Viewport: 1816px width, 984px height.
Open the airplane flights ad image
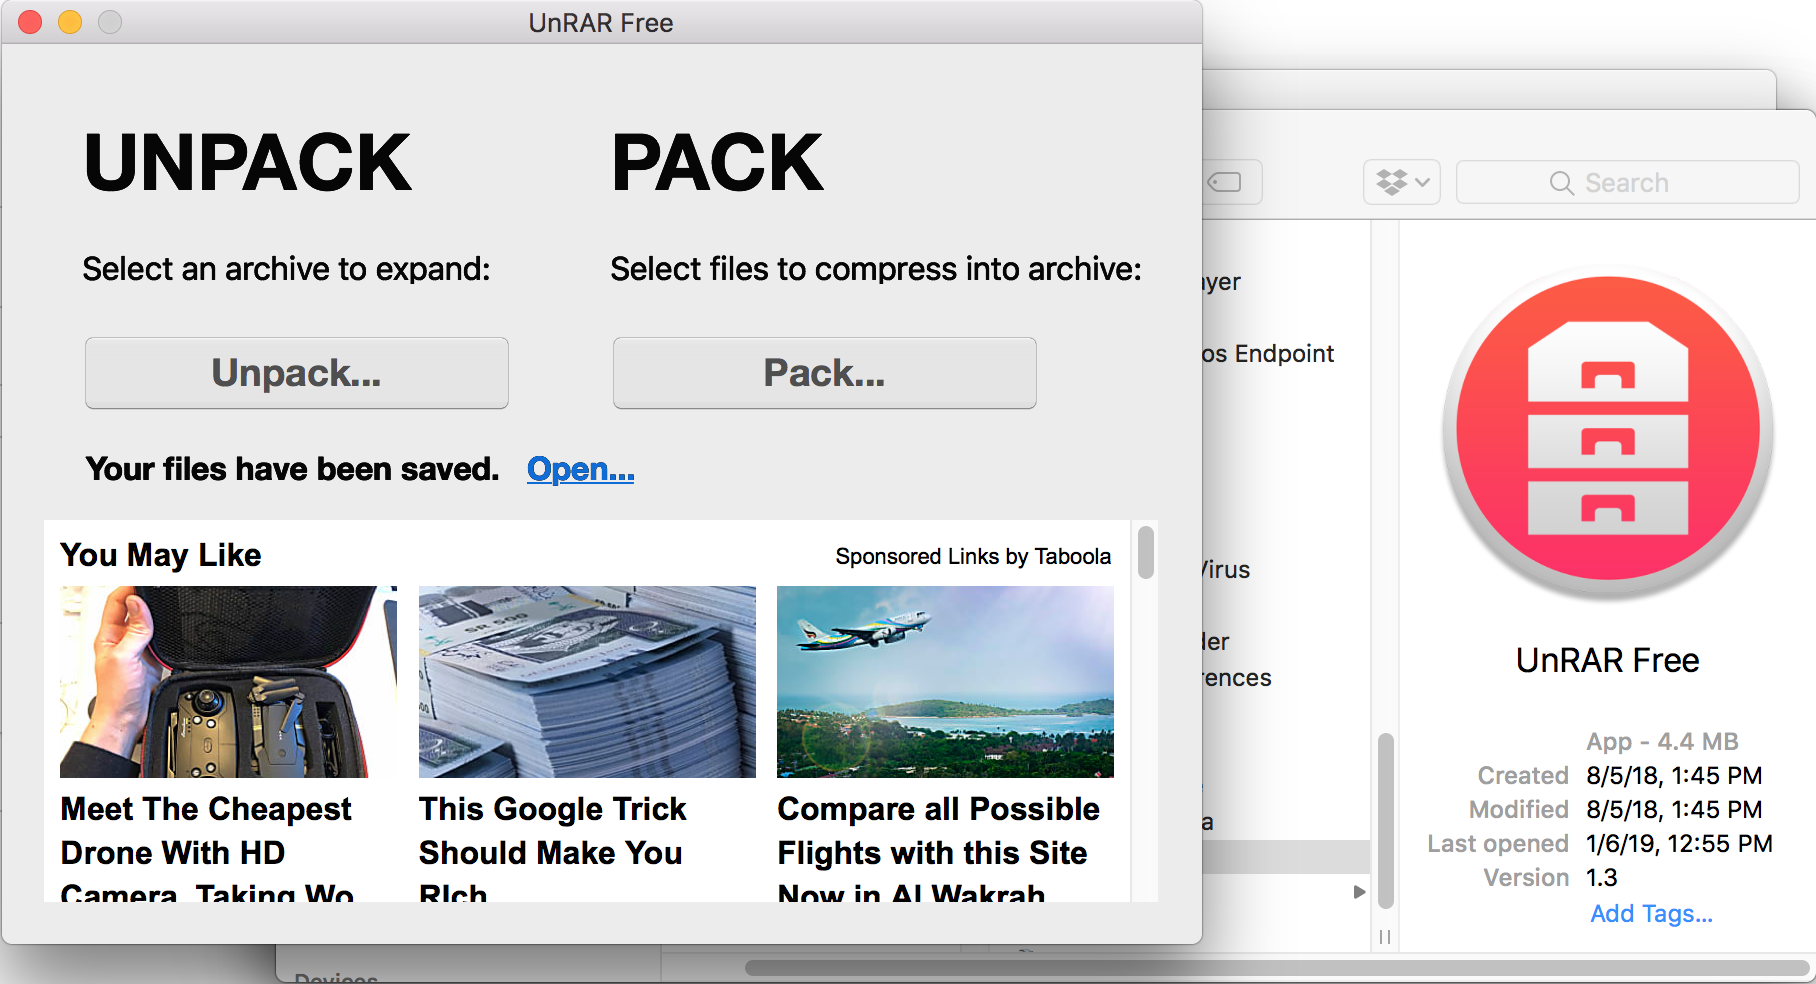[x=945, y=682]
